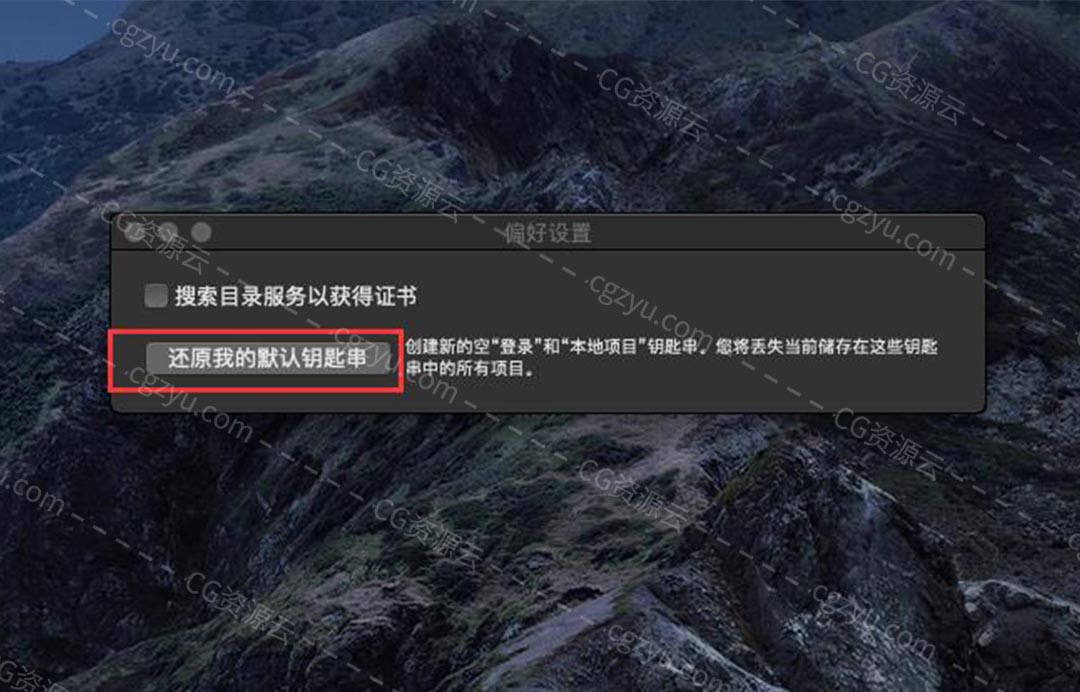Click empty title bar area right of 偏好设置
The height and width of the screenshot is (692, 1080).
click(x=785, y=233)
